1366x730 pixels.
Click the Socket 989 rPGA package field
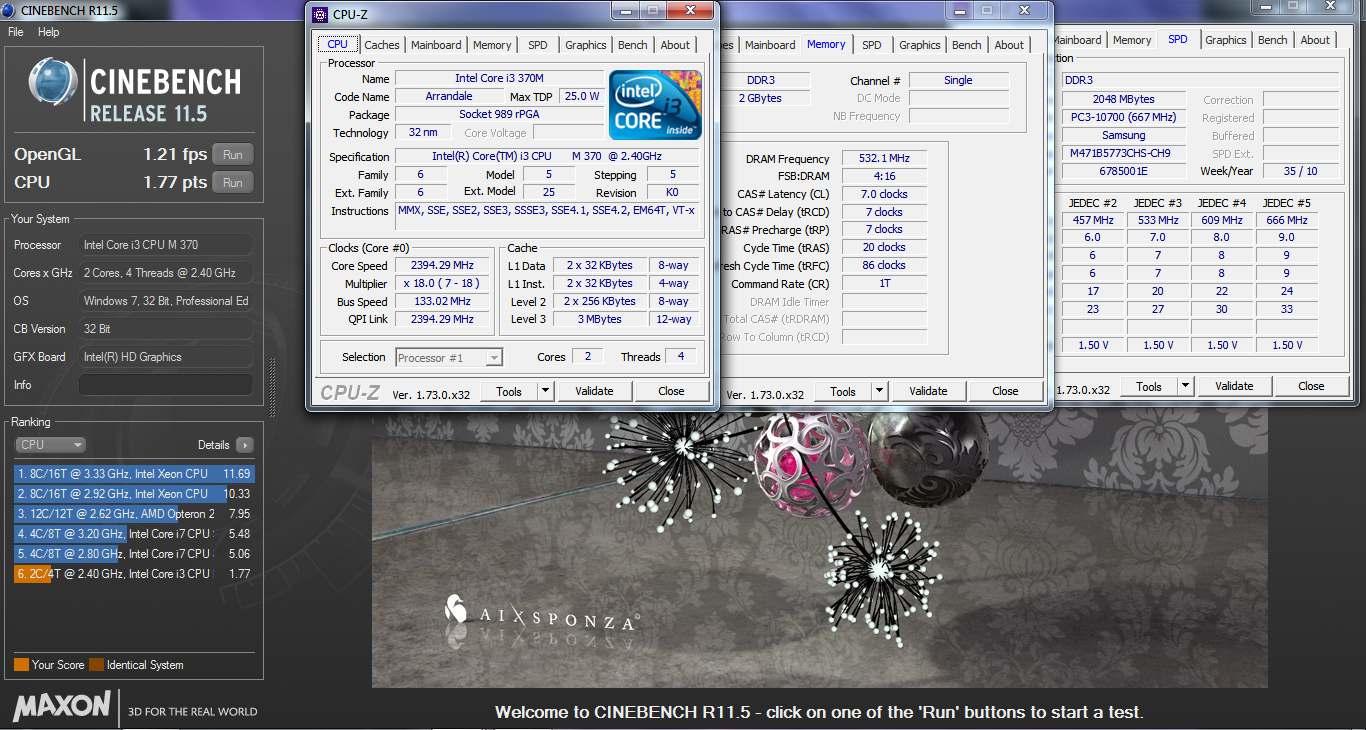tap(500, 114)
